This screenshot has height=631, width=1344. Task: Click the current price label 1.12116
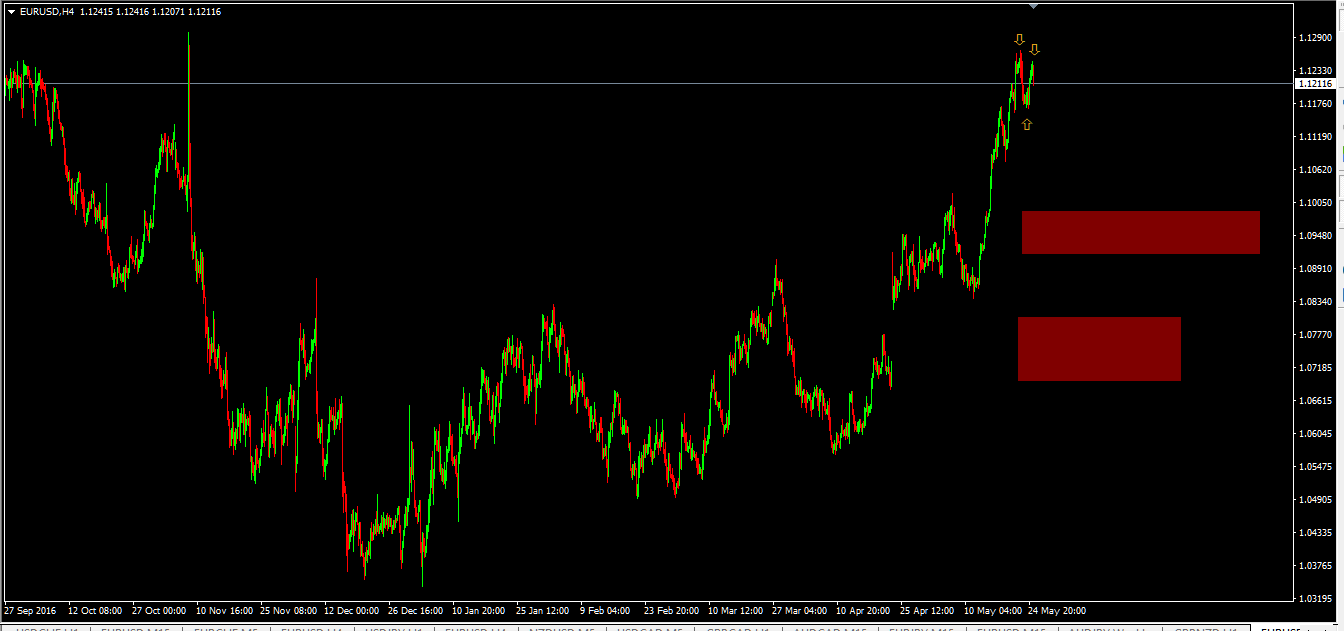point(1314,84)
